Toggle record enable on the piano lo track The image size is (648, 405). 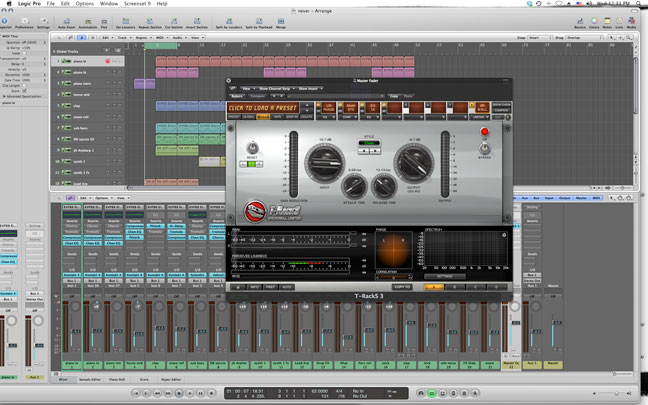[108, 61]
